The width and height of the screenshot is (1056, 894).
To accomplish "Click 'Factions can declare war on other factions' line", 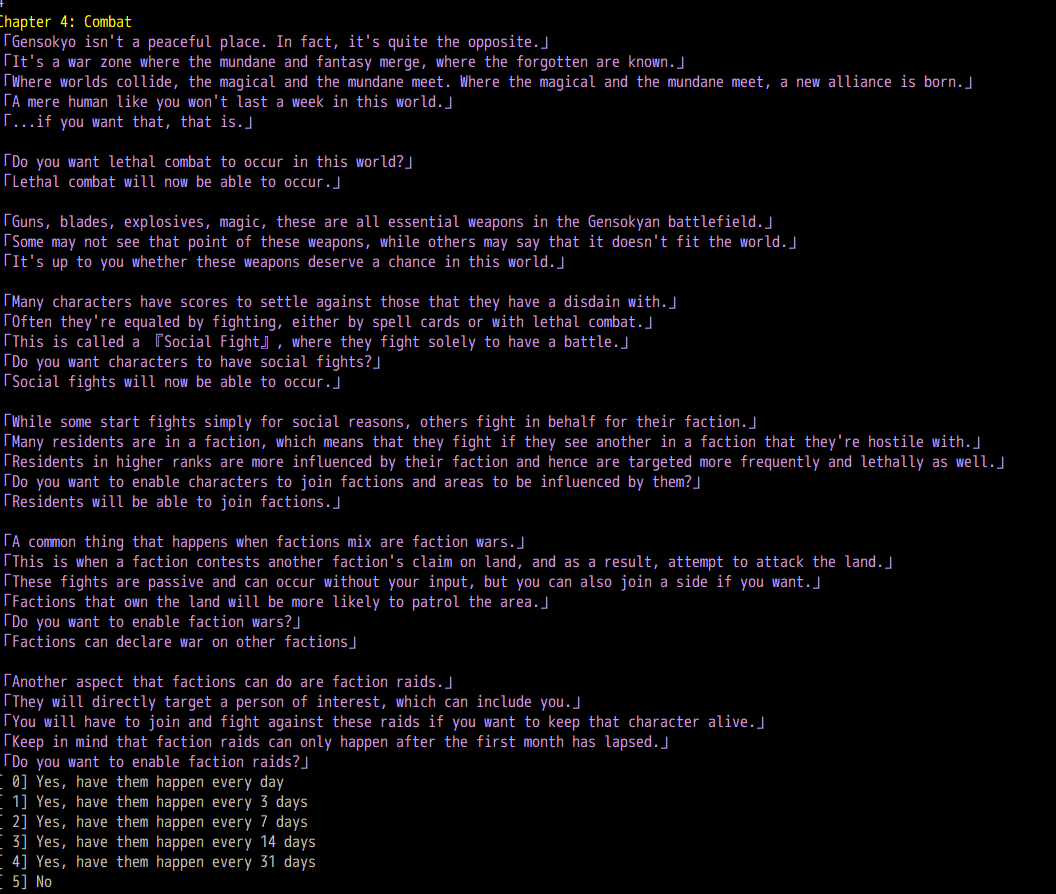I will point(180,642).
